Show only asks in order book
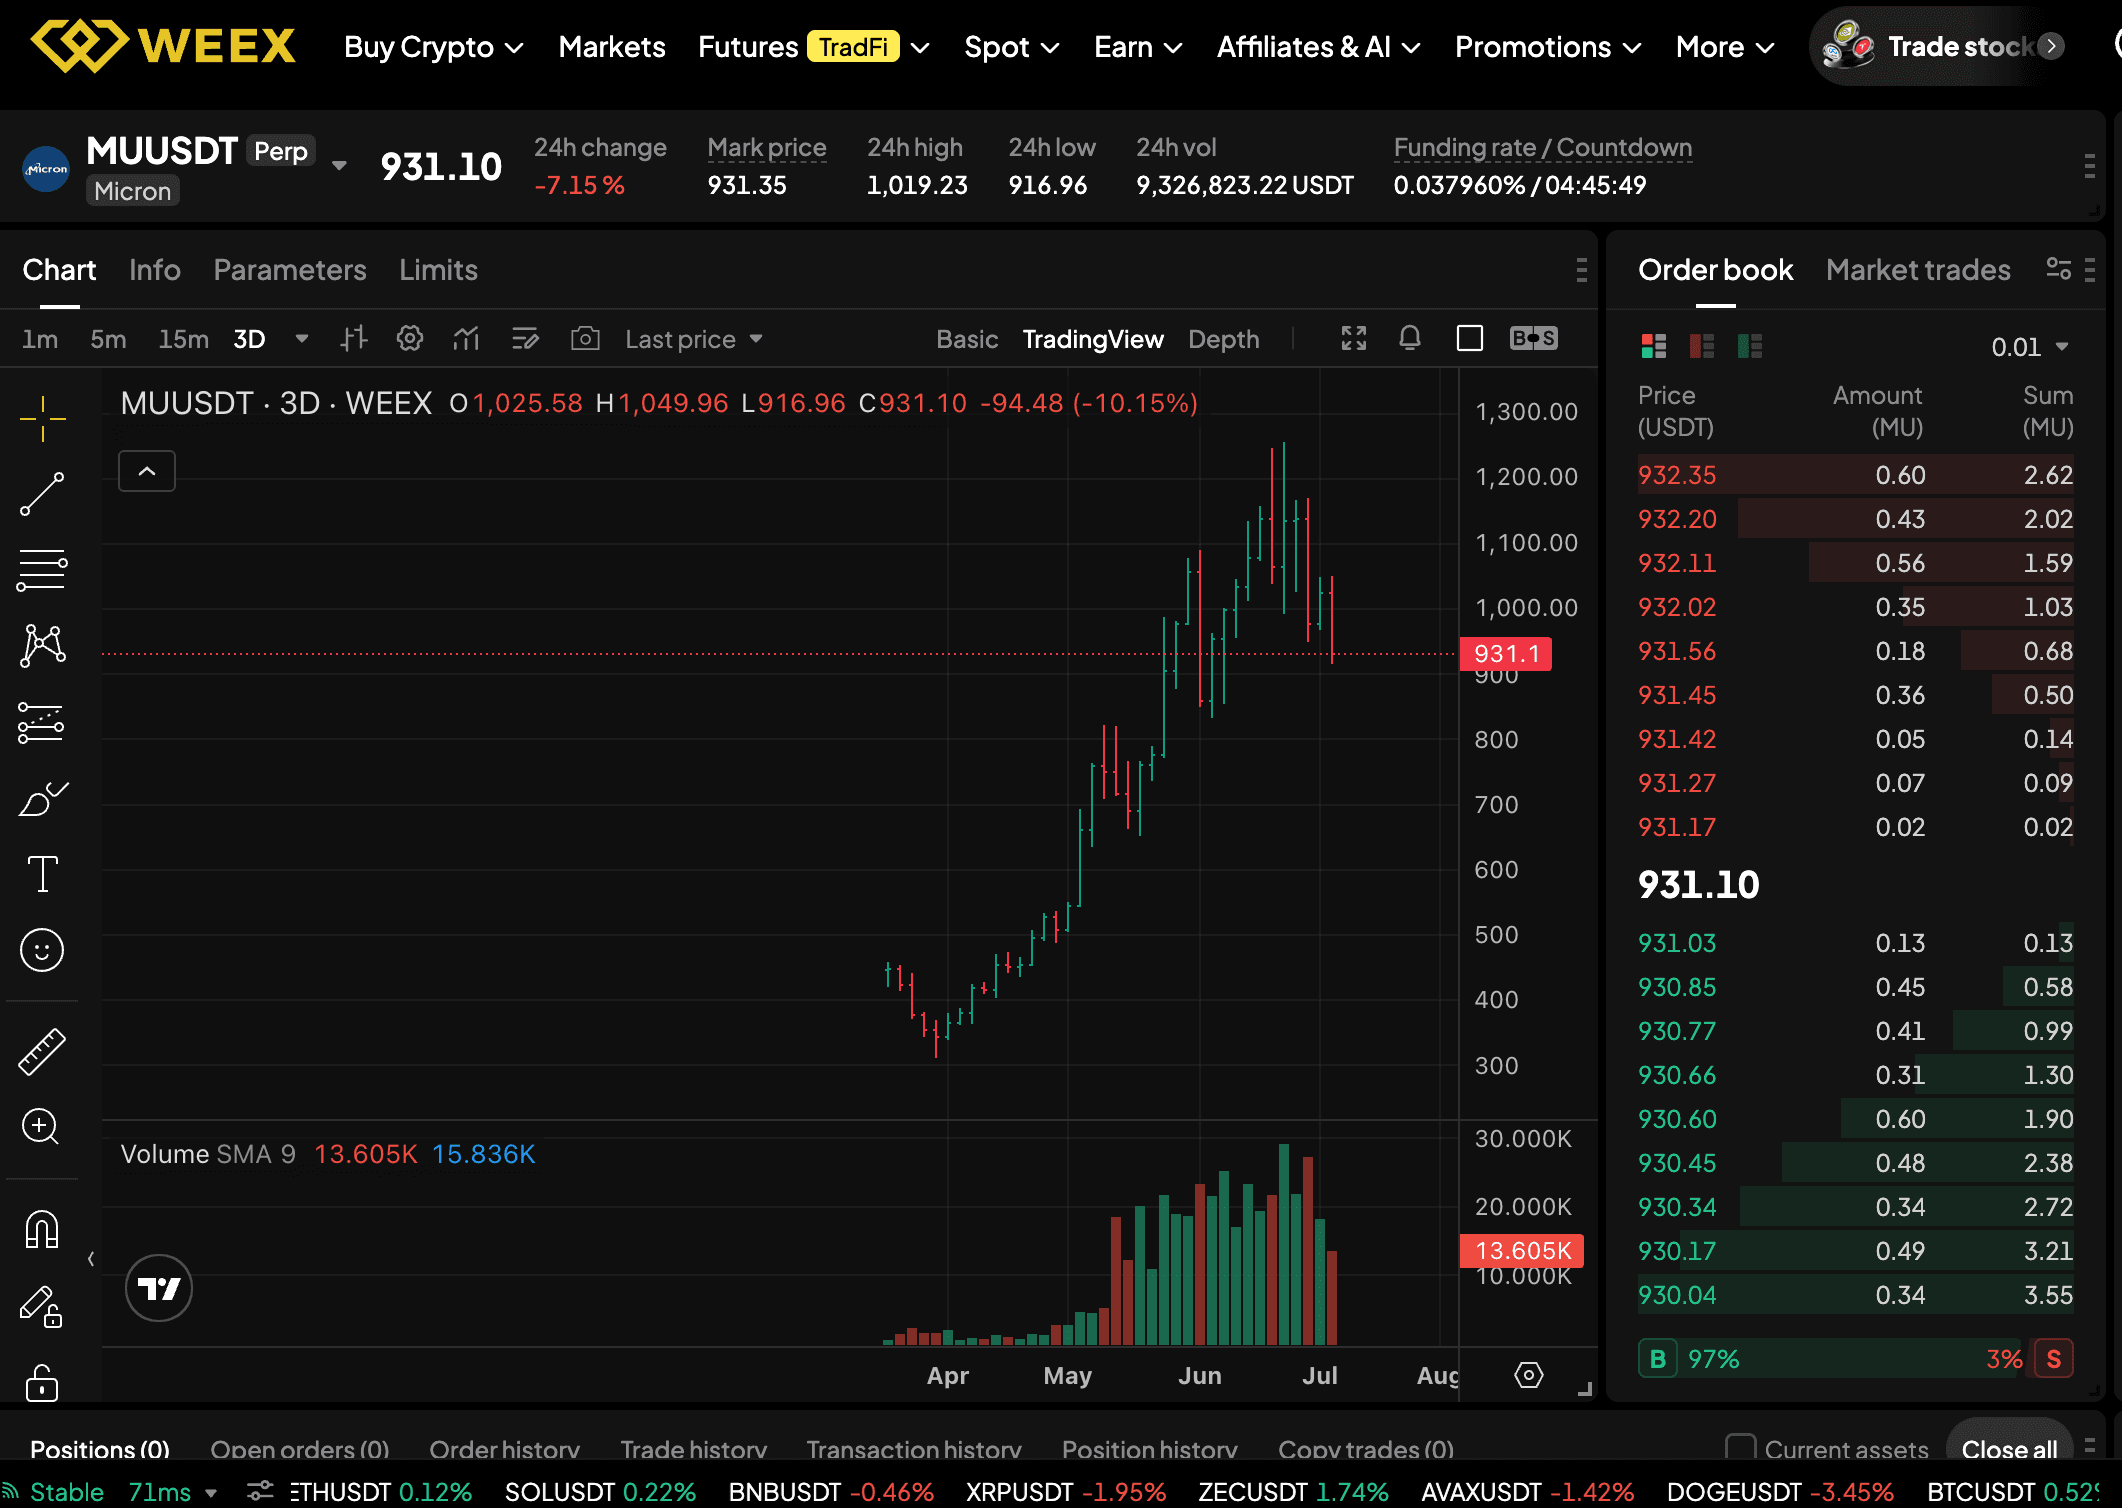 (x=1702, y=346)
